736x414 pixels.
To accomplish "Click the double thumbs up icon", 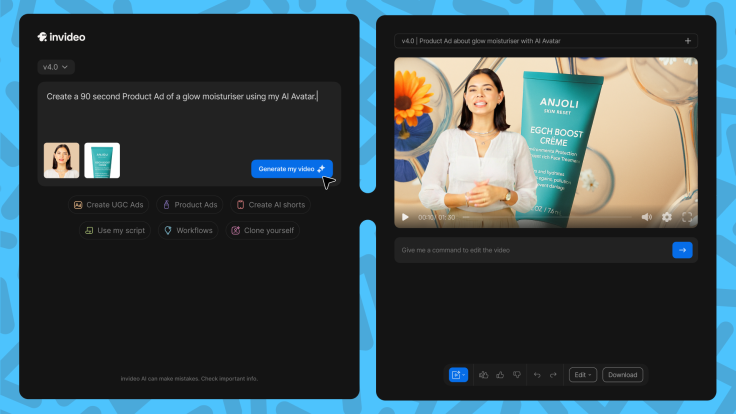I will pyautogui.click(x=483, y=375).
